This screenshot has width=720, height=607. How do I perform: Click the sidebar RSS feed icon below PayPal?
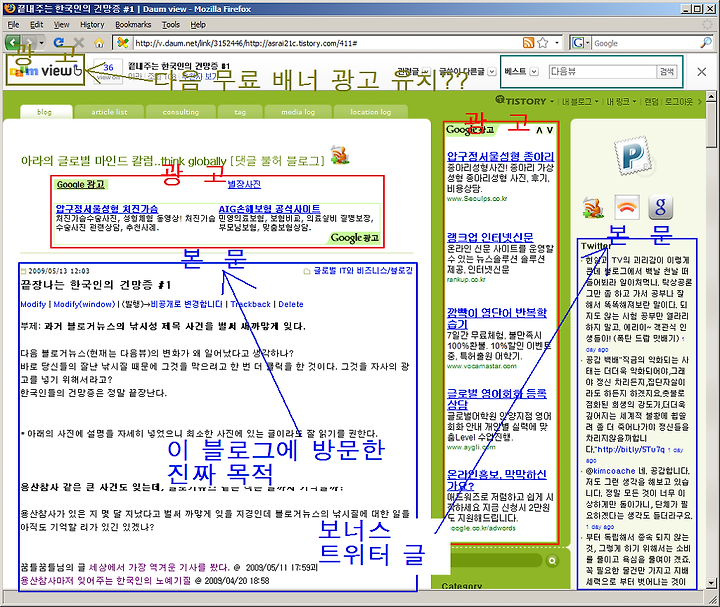pos(593,208)
